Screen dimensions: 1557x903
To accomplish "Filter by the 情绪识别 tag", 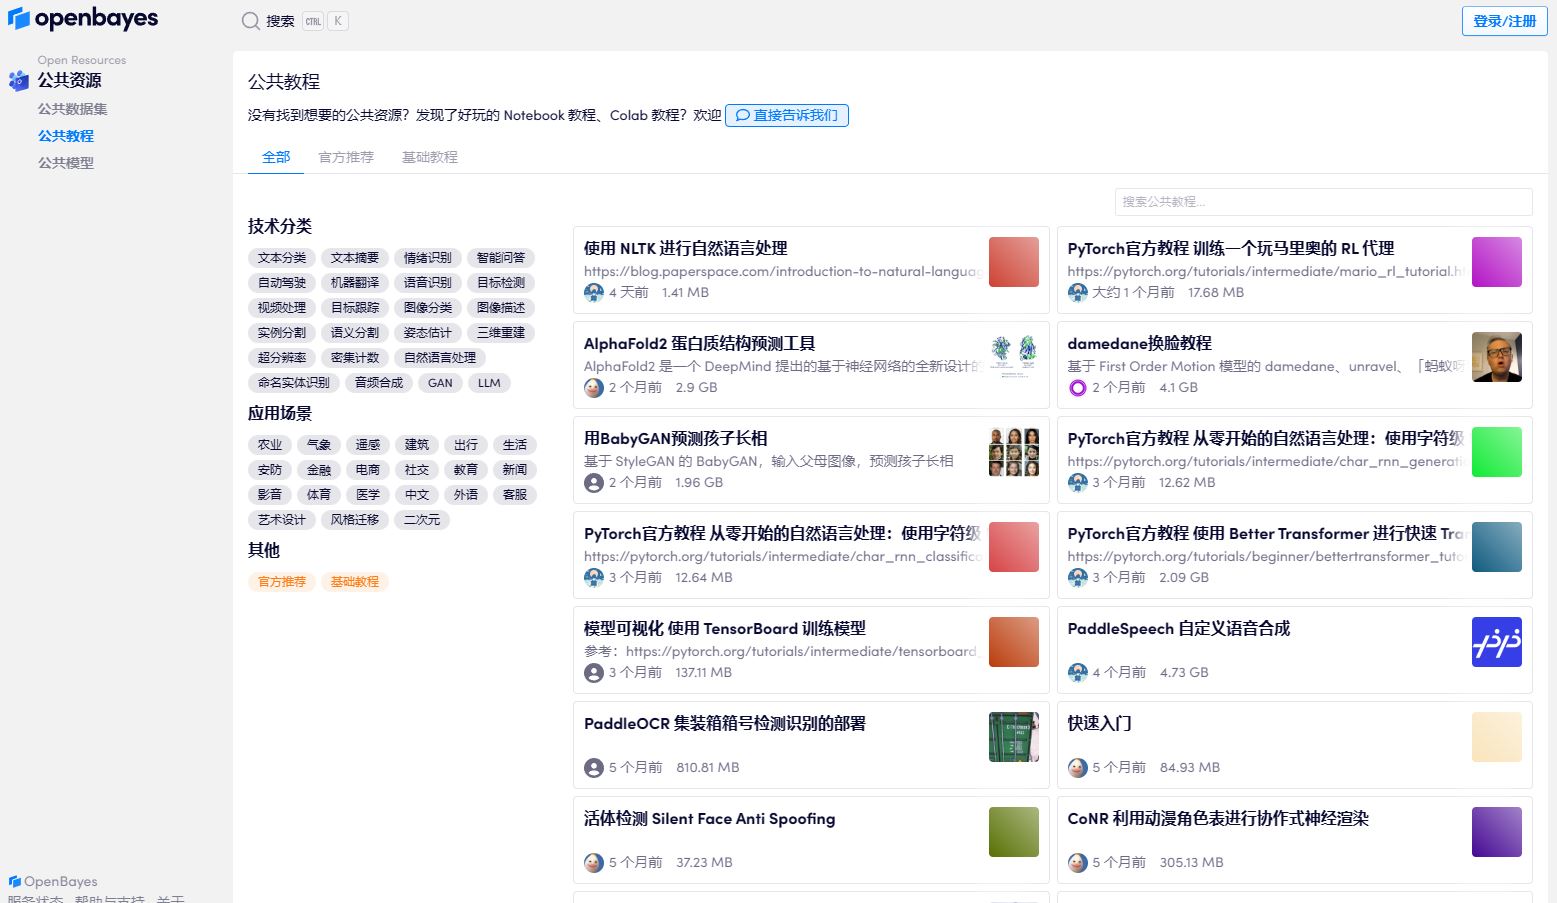I will coord(428,258).
